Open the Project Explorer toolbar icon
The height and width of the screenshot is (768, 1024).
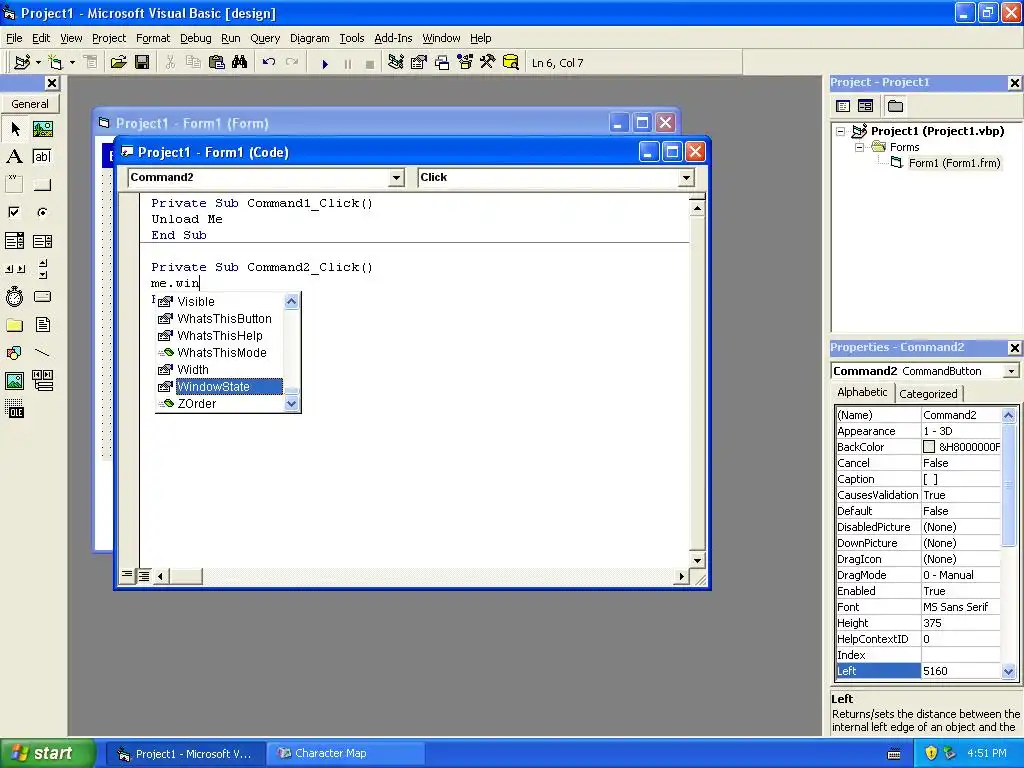tap(395, 63)
